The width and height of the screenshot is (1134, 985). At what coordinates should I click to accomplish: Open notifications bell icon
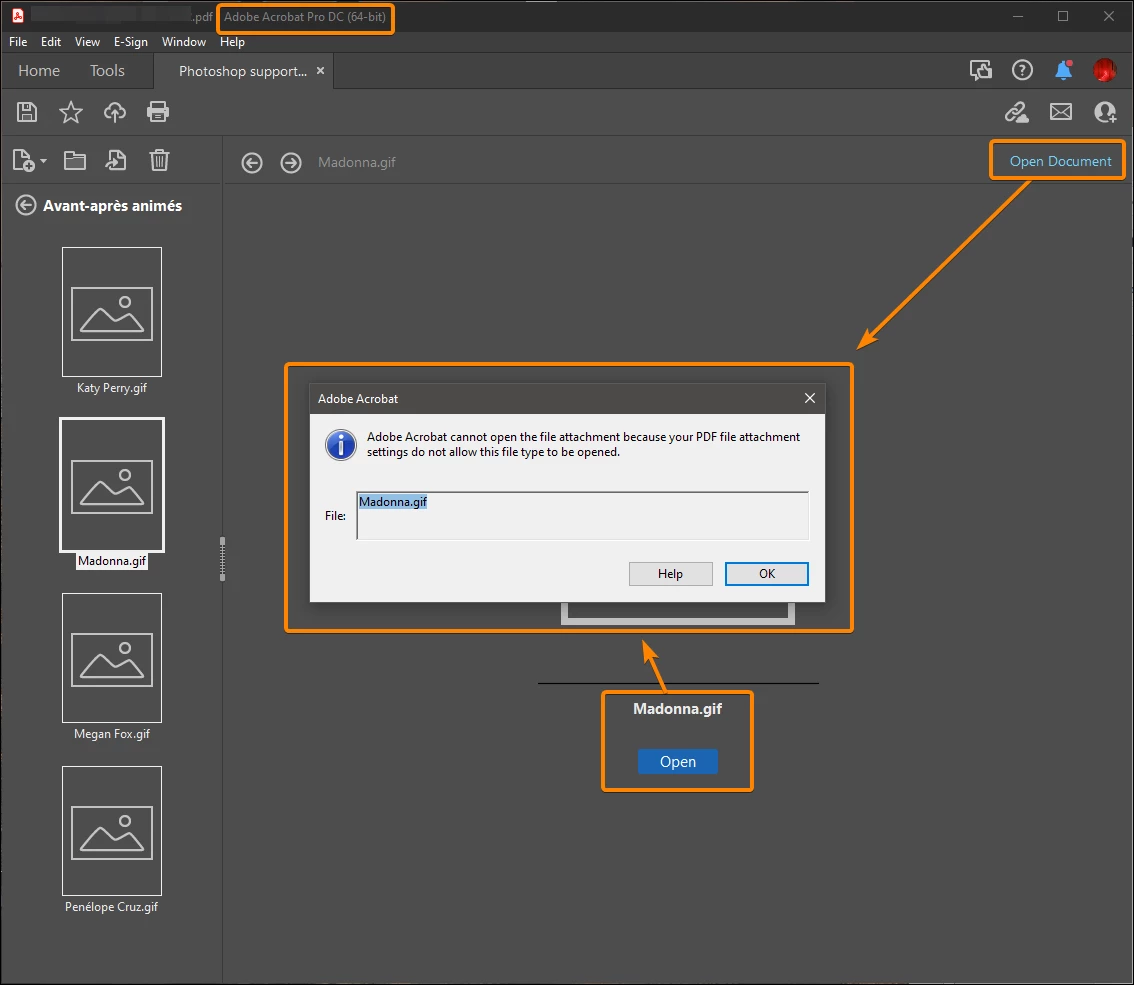(x=1063, y=70)
